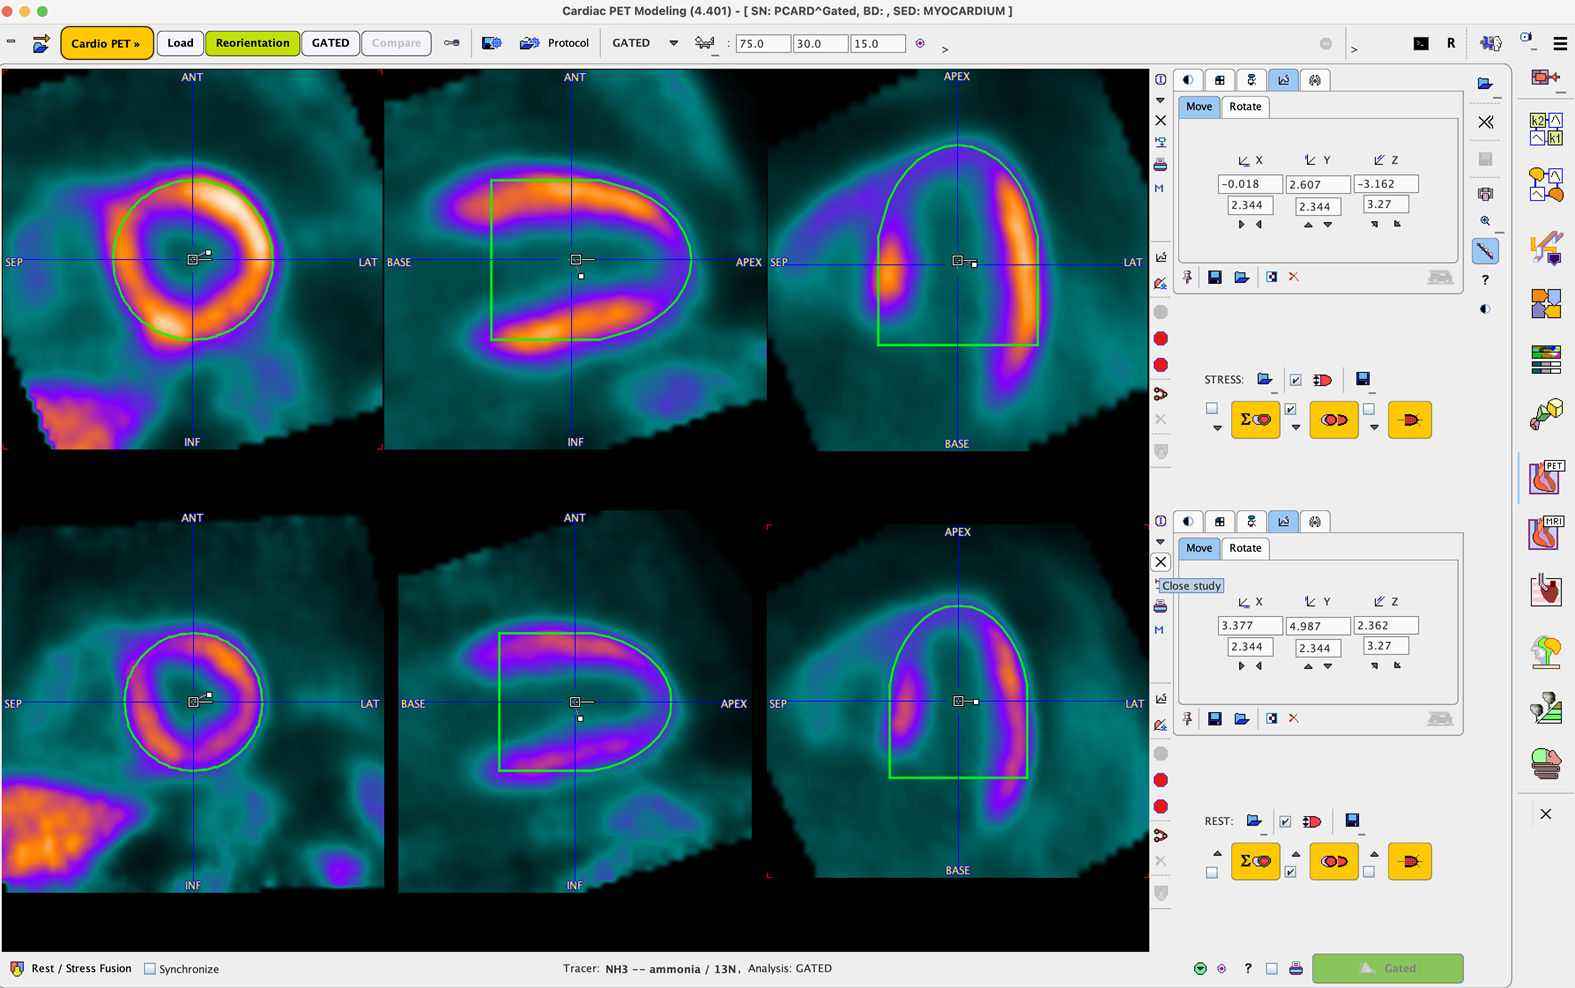Click the save configuration disk-gear icon
1575x988 pixels.
pyautogui.click(x=492, y=43)
